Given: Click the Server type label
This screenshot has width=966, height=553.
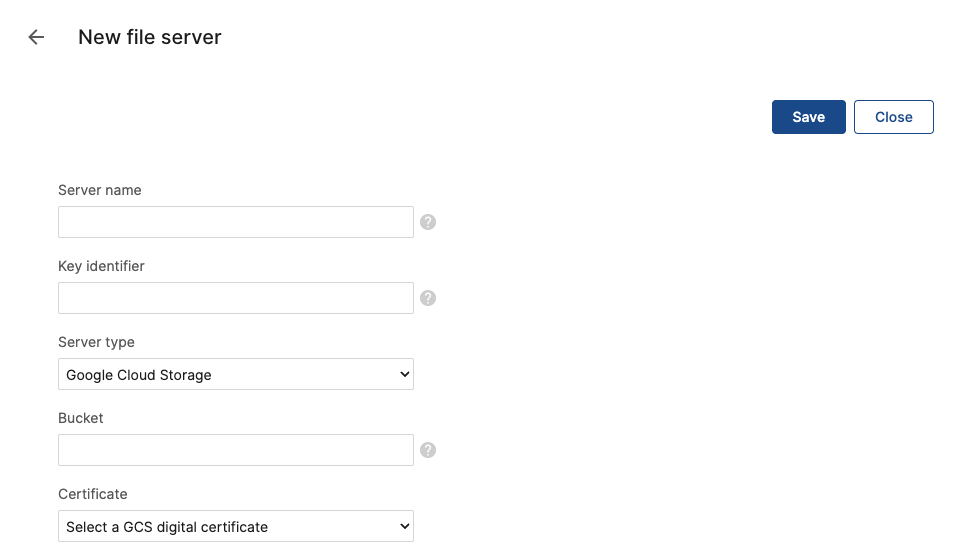Looking at the screenshot, I should 96,342.
